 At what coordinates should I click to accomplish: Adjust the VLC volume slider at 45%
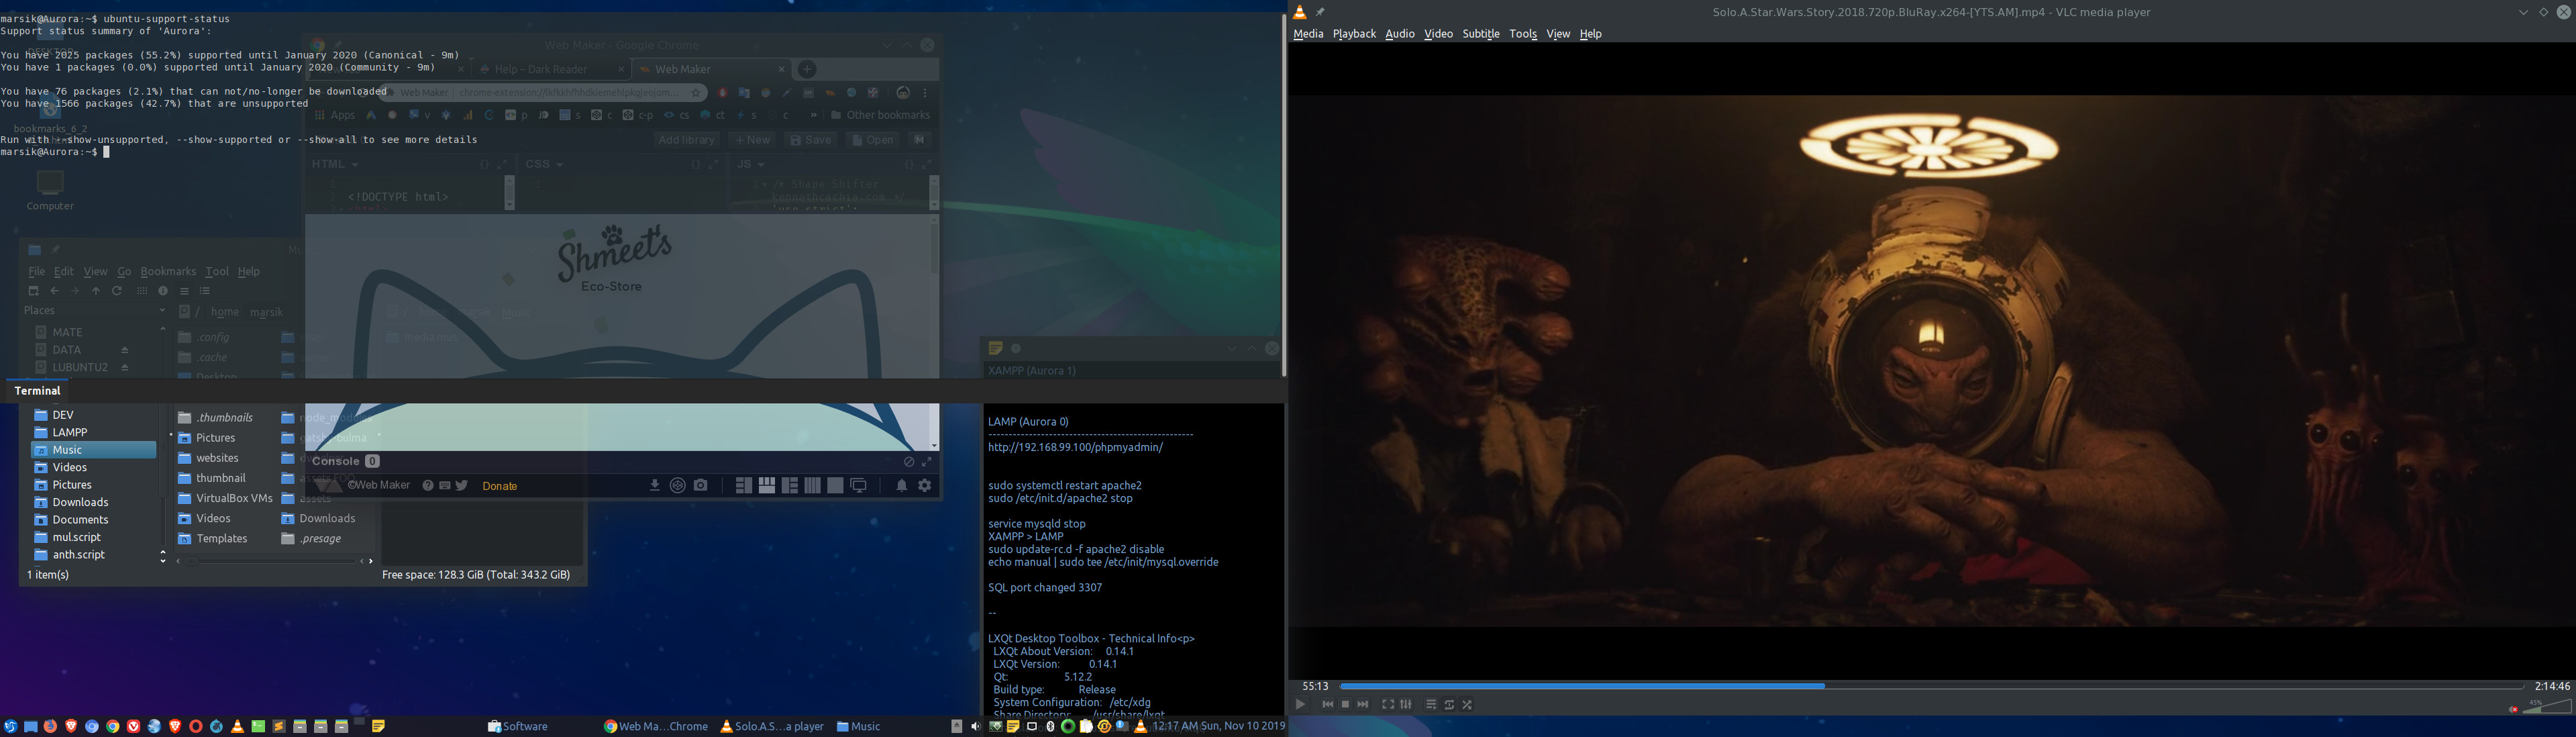point(2546,706)
